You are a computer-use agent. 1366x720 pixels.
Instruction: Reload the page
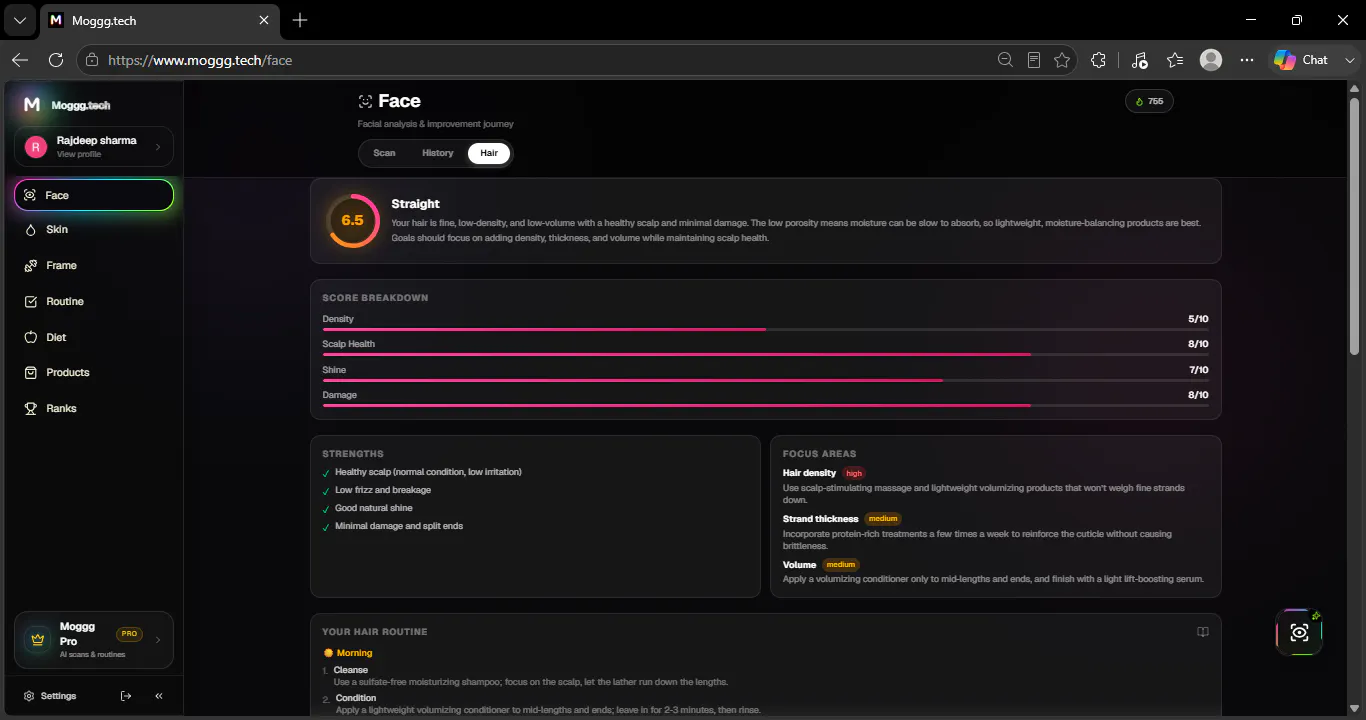(56, 60)
